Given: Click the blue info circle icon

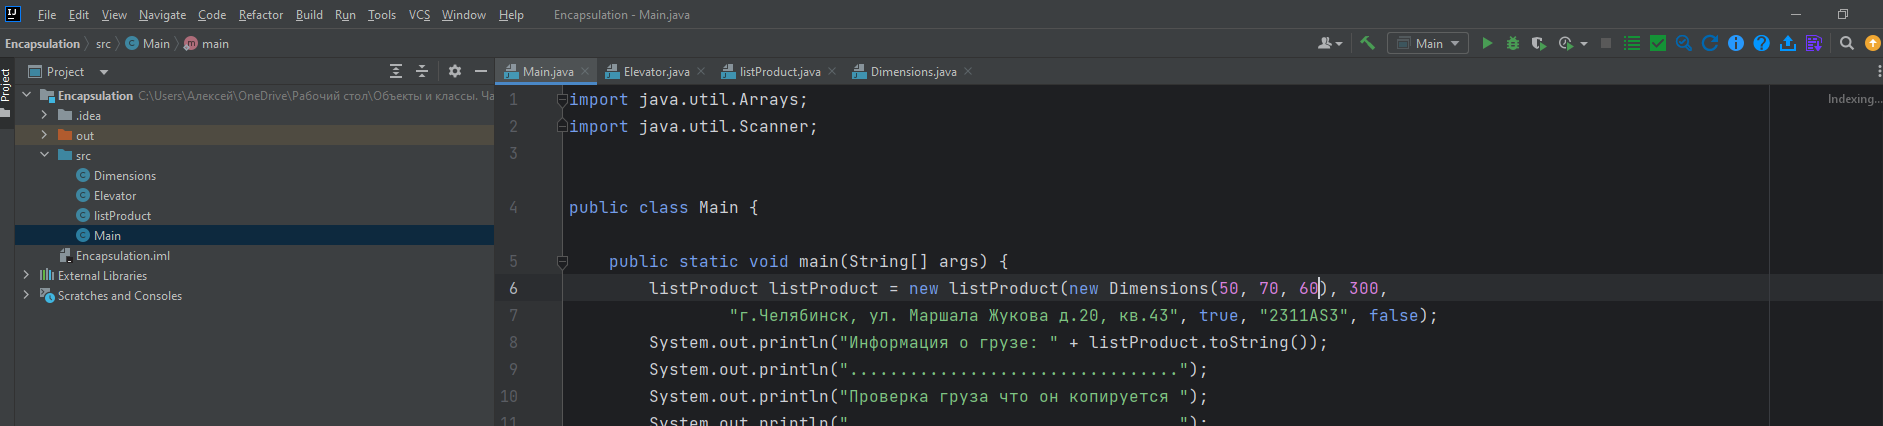Looking at the screenshot, I should click(x=1736, y=43).
